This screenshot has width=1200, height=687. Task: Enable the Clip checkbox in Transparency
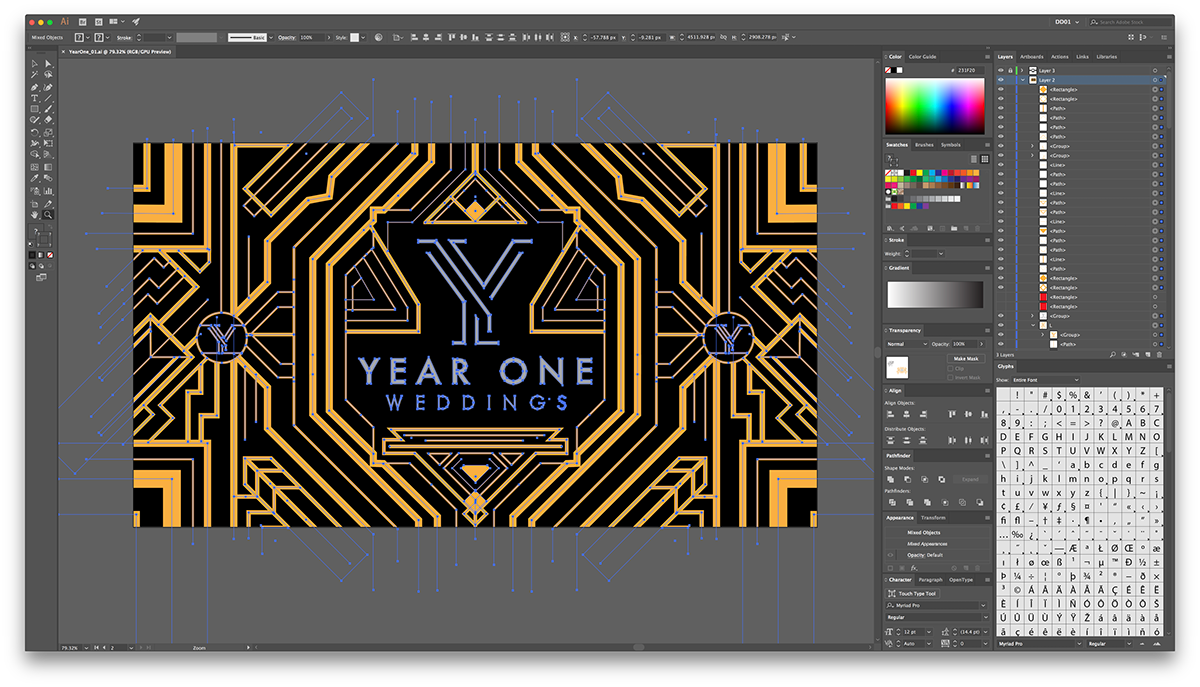(950, 369)
